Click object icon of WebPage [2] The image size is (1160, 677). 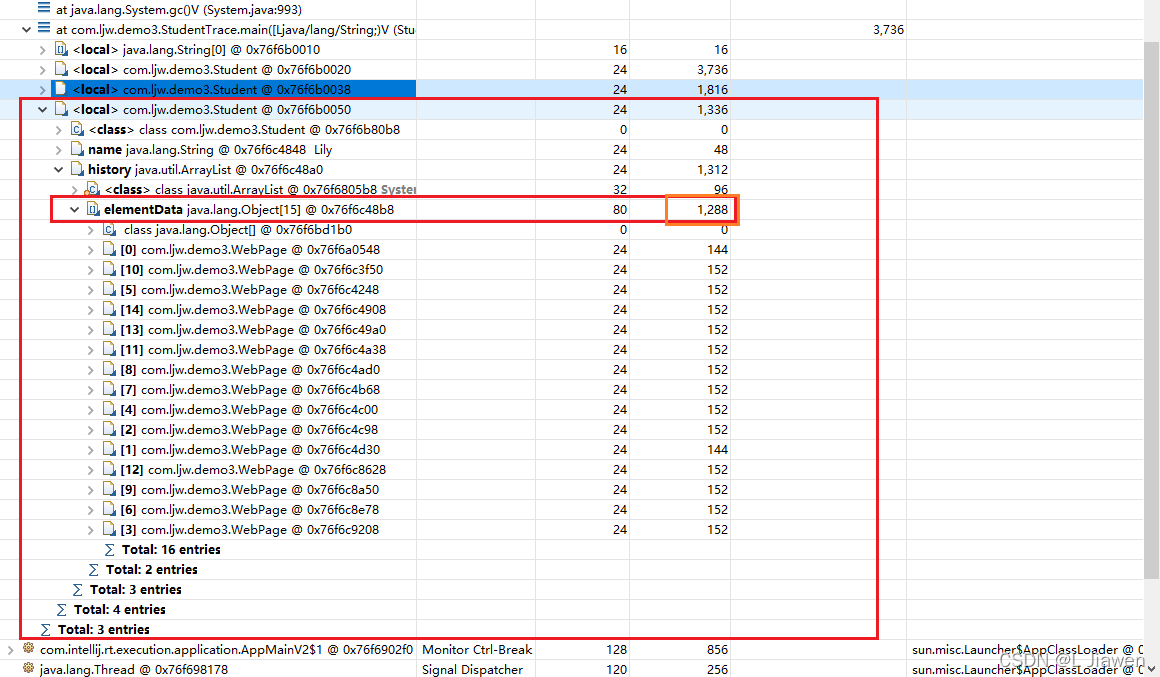coord(109,428)
